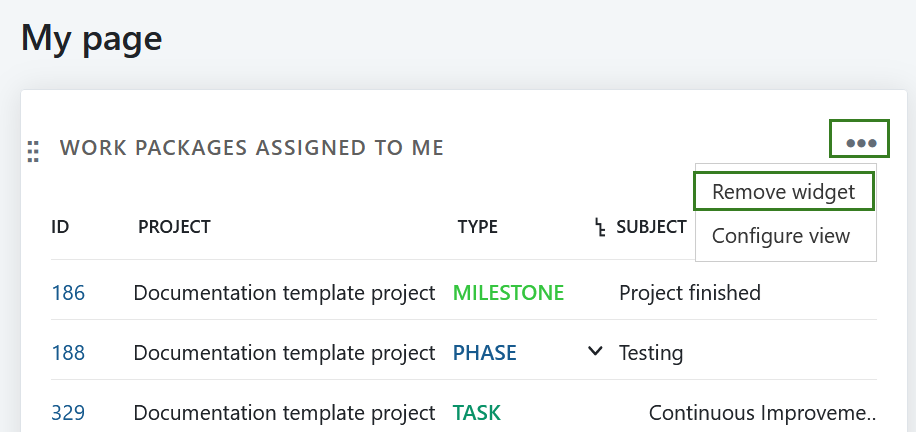Open work package ID 188
916x432 pixels.
tap(68, 353)
